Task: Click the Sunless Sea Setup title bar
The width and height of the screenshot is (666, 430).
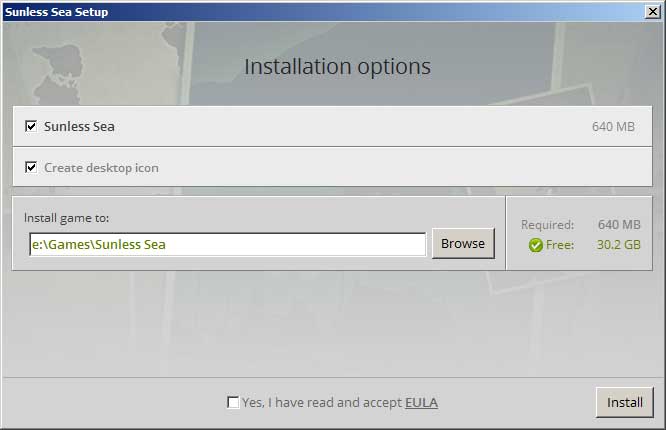Action: [x=323, y=11]
